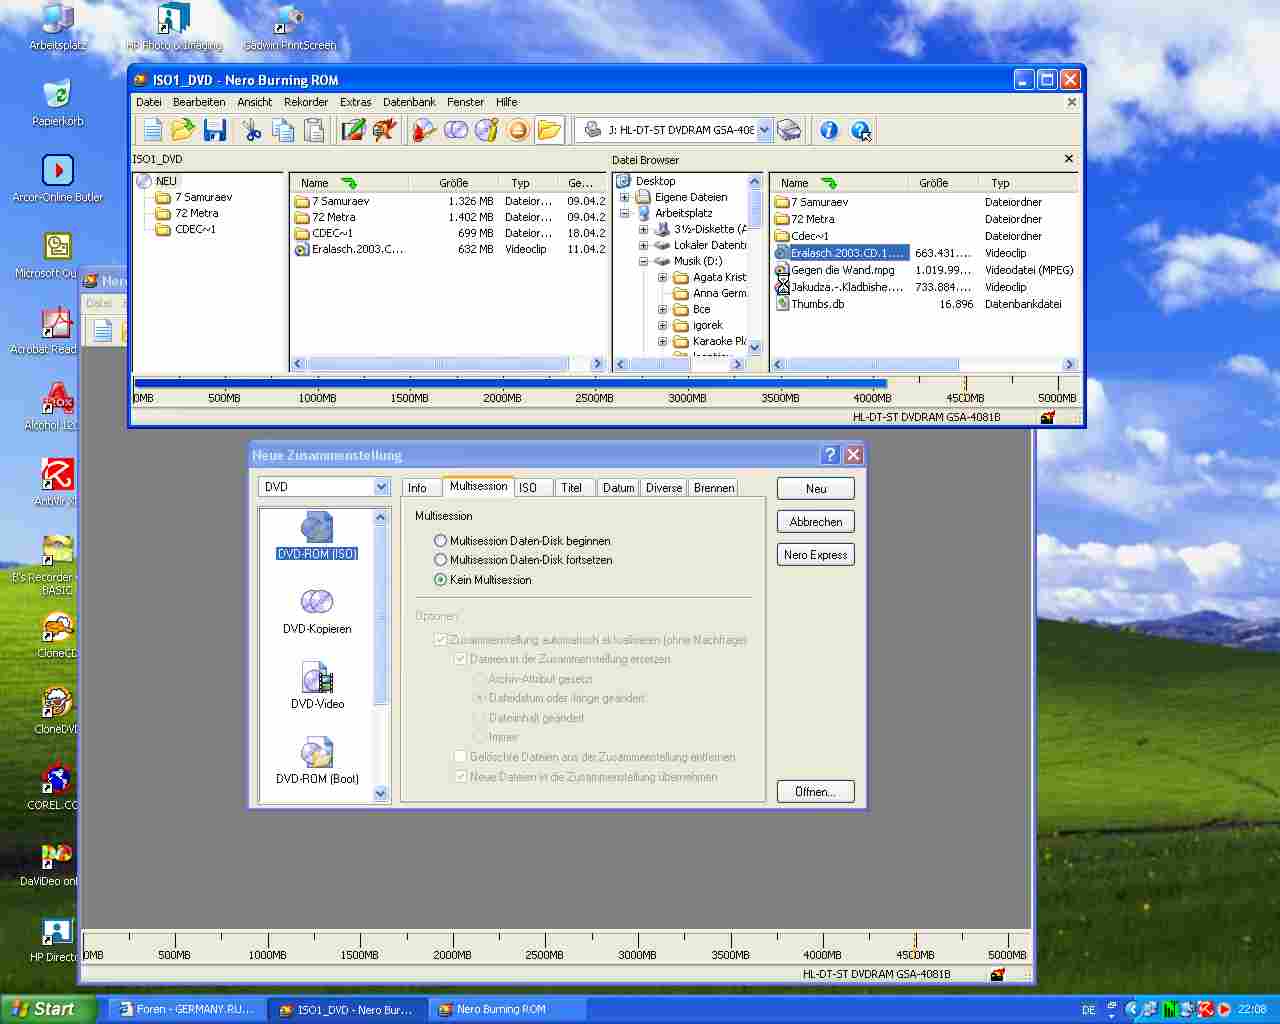Click the Open compilation folder icon
The height and width of the screenshot is (1024, 1280).
pyautogui.click(x=182, y=130)
